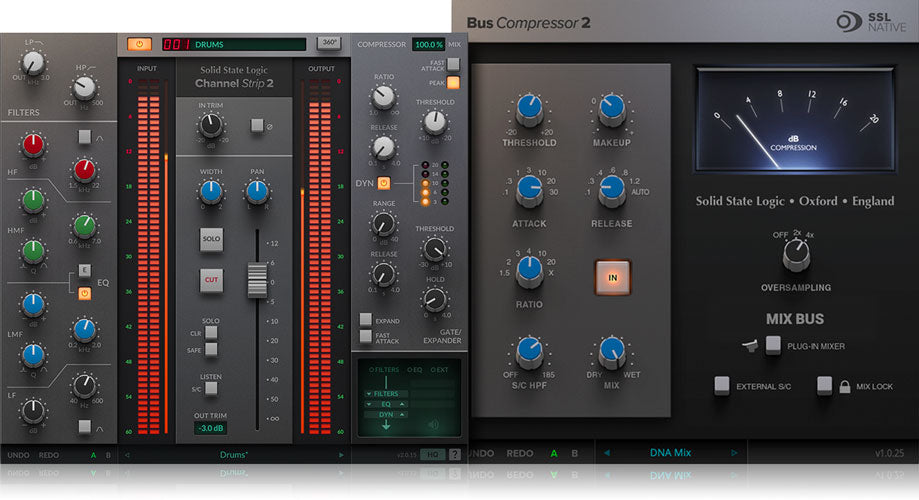Toggle the LISTEN S/C button
This screenshot has height=500, width=919.
[x=211, y=388]
